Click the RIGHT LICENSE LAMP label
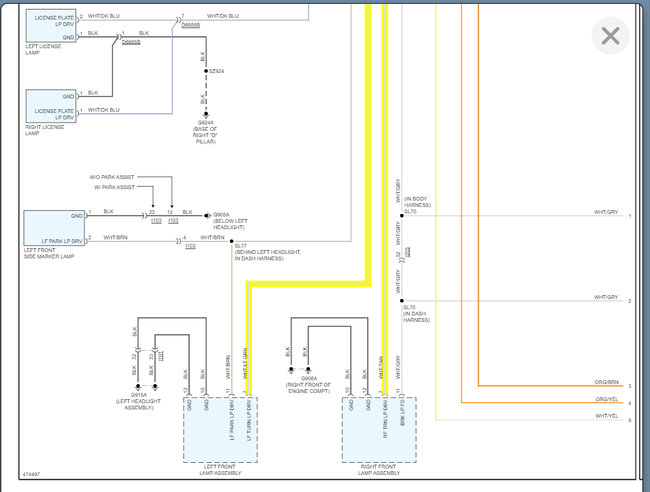This screenshot has height=492, width=650. click(45, 130)
